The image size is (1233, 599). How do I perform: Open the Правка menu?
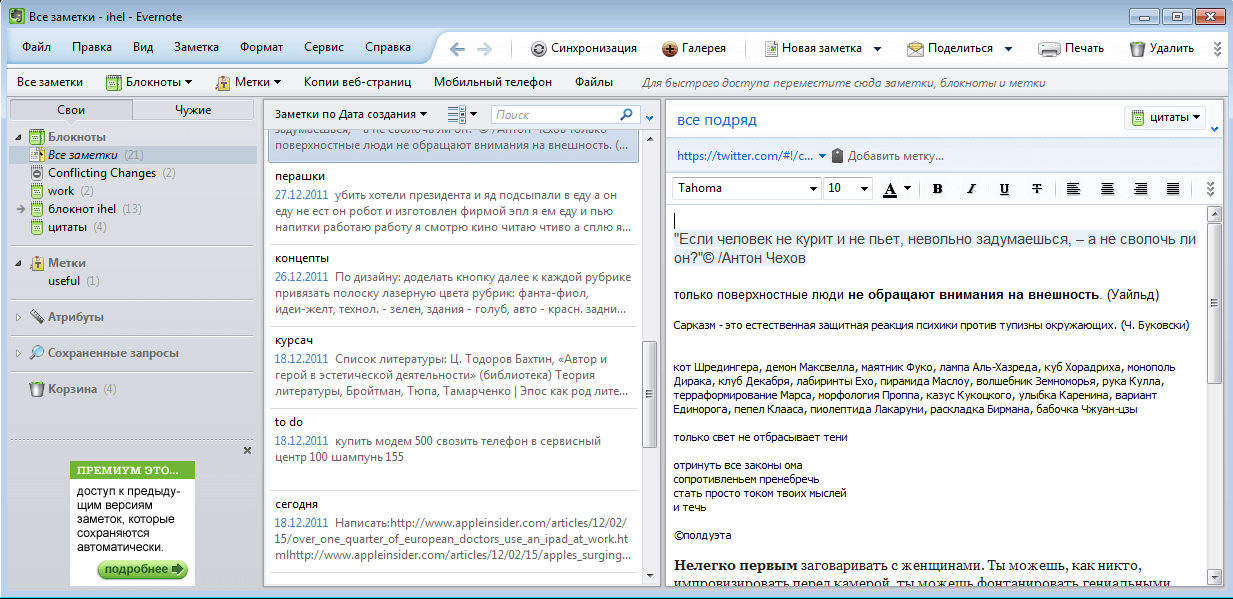click(x=92, y=47)
